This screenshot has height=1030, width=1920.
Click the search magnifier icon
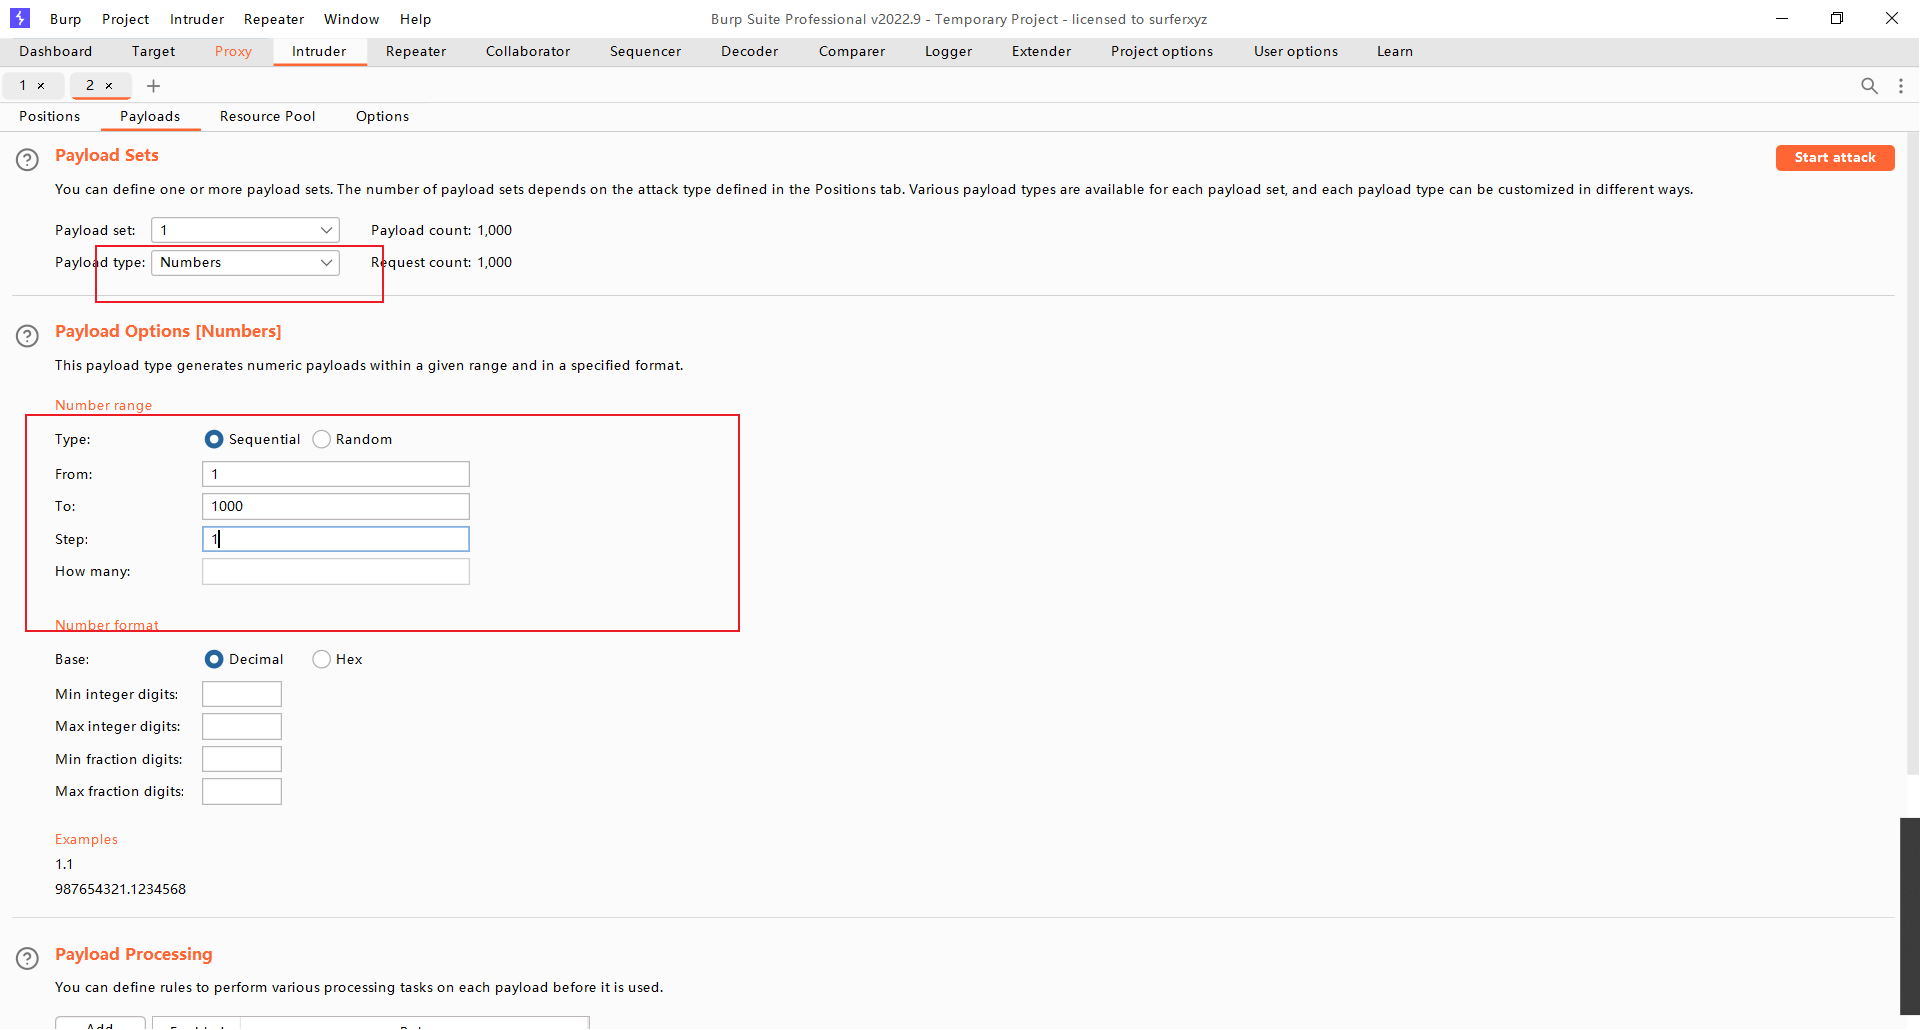pos(1868,86)
